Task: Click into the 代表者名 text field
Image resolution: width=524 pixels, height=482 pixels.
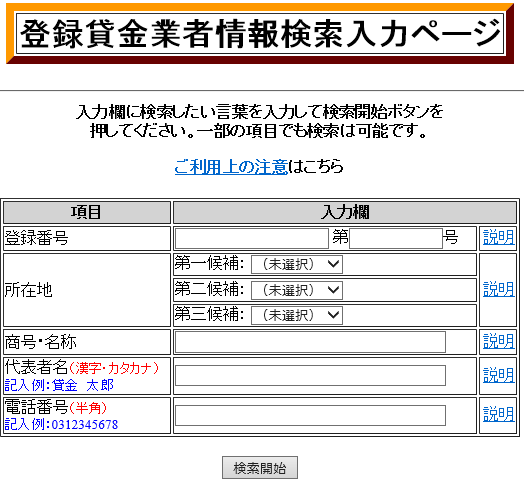Action: (310, 375)
